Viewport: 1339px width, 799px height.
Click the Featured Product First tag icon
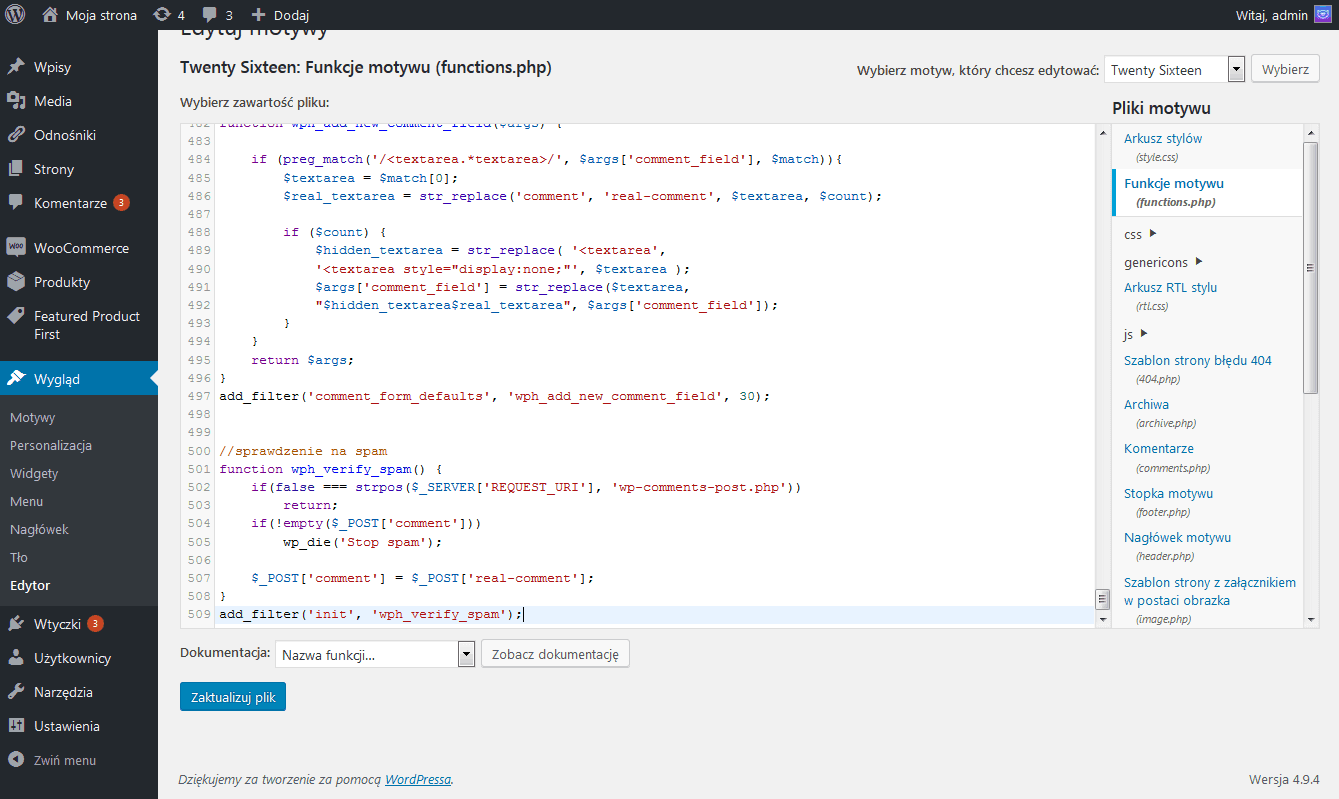pos(16,316)
